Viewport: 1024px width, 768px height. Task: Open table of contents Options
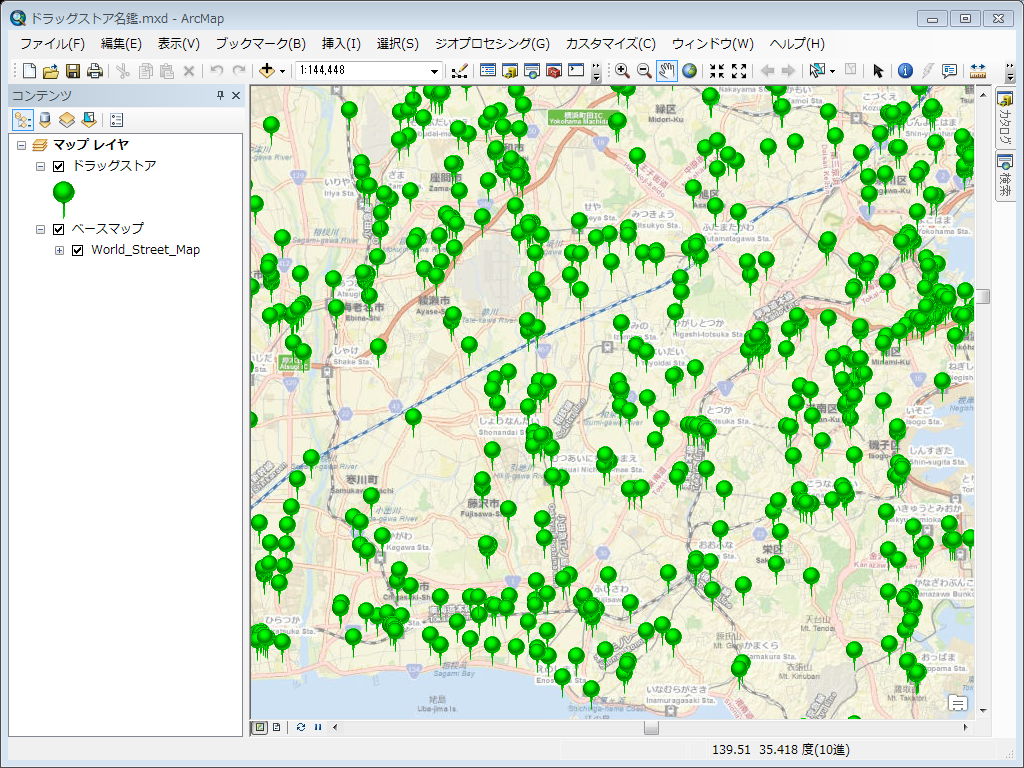pyautogui.click(x=116, y=120)
